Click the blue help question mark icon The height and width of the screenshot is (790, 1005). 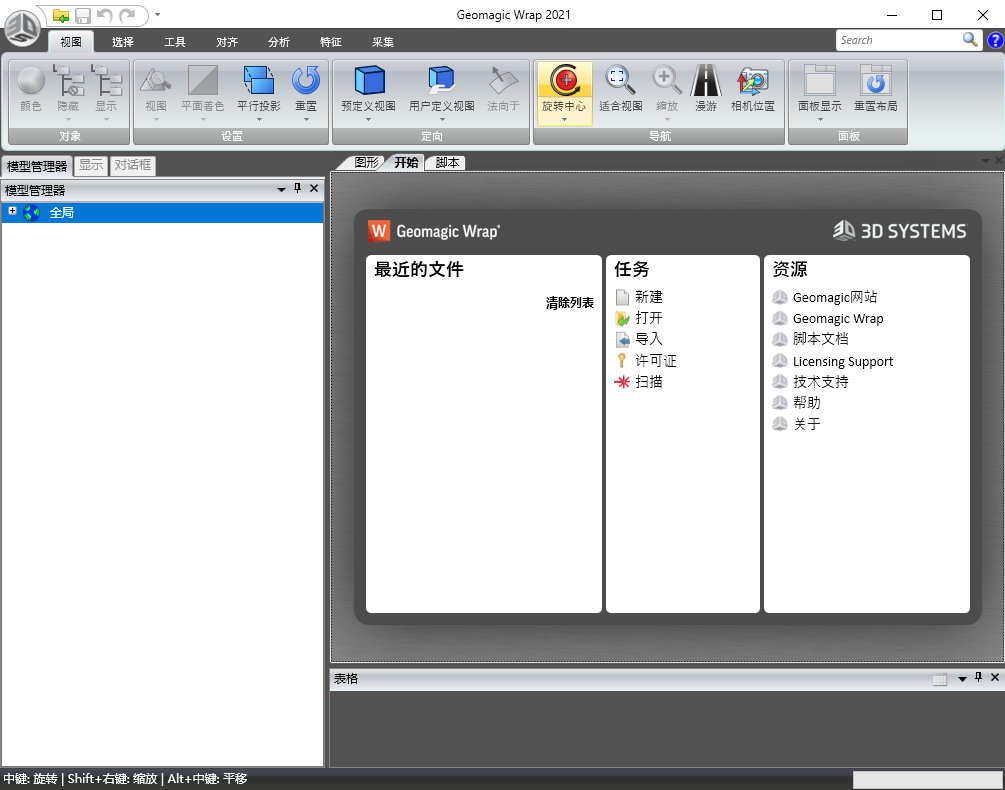pyautogui.click(x=995, y=40)
